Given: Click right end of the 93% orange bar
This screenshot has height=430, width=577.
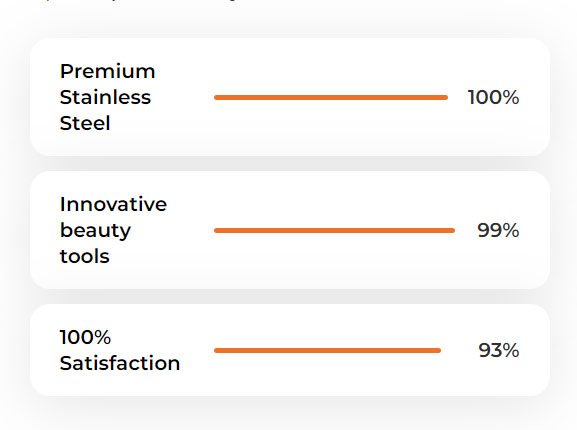Looking at the screenshot, I should click(438, 351).
